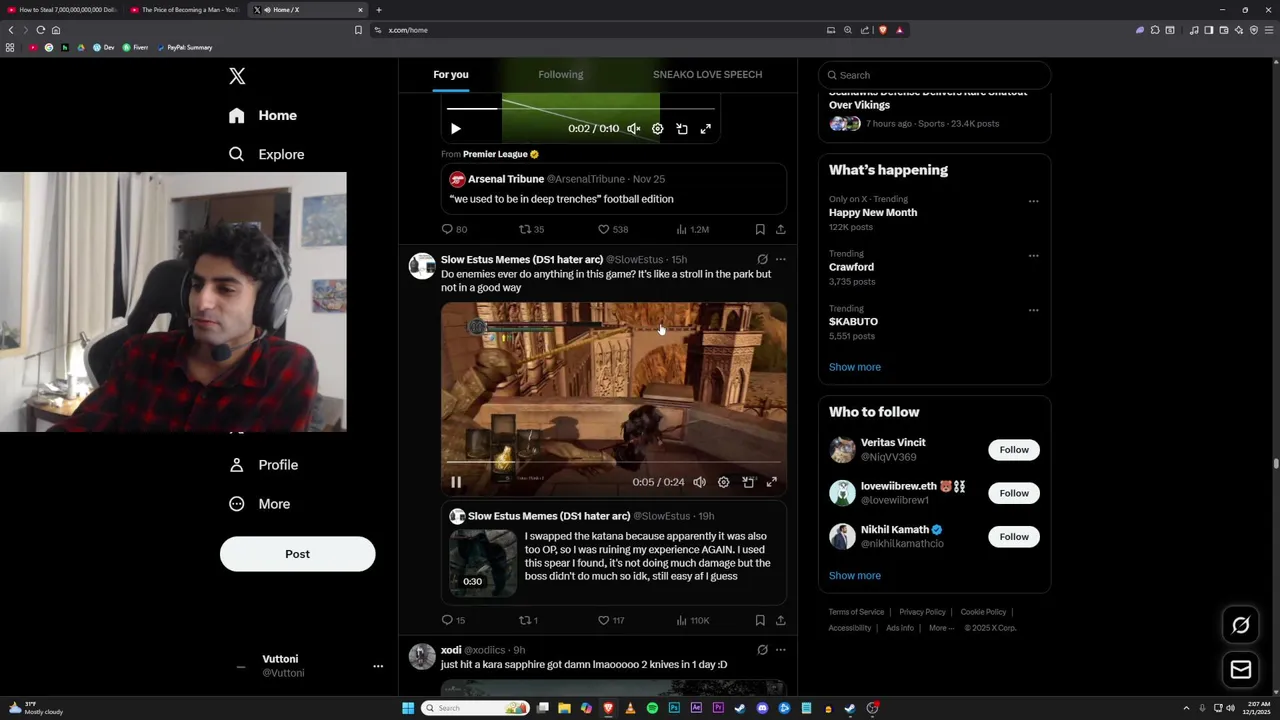This screenshot has height=720, width=1280.
Task: Open the Messages floating button
Action: [1241, 670]
